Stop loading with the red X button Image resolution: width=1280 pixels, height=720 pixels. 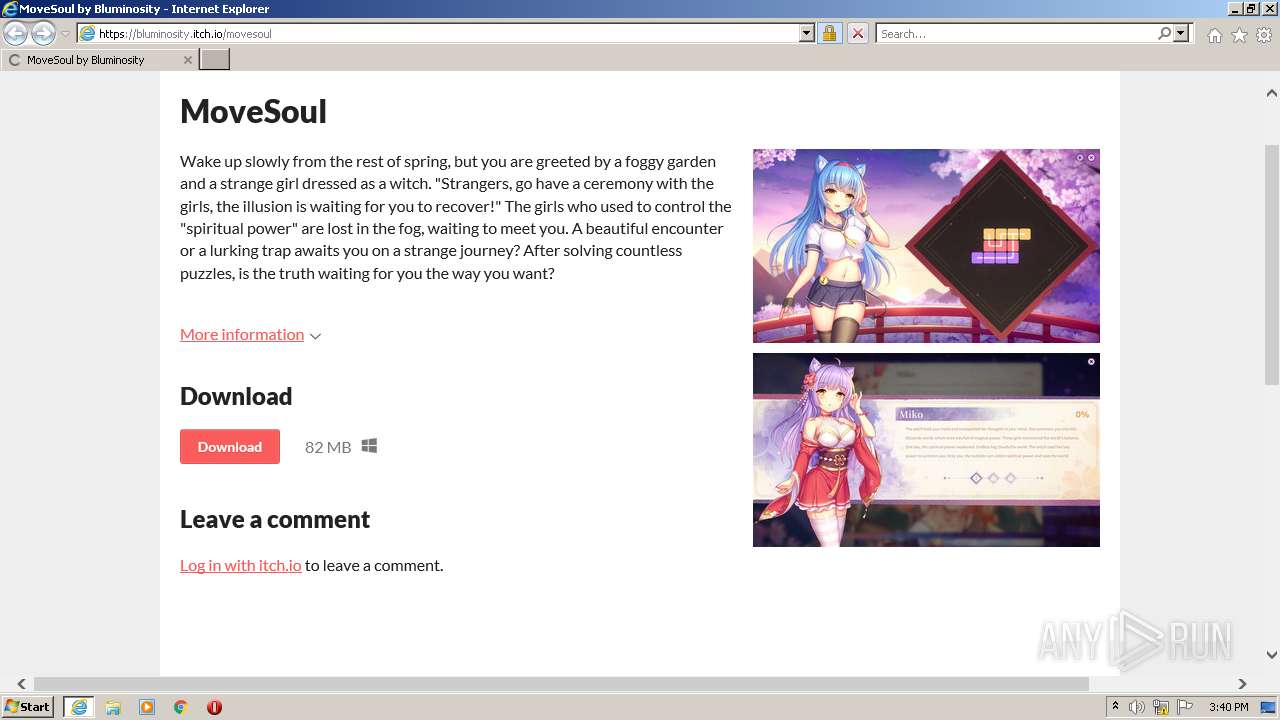coord(857,33)
